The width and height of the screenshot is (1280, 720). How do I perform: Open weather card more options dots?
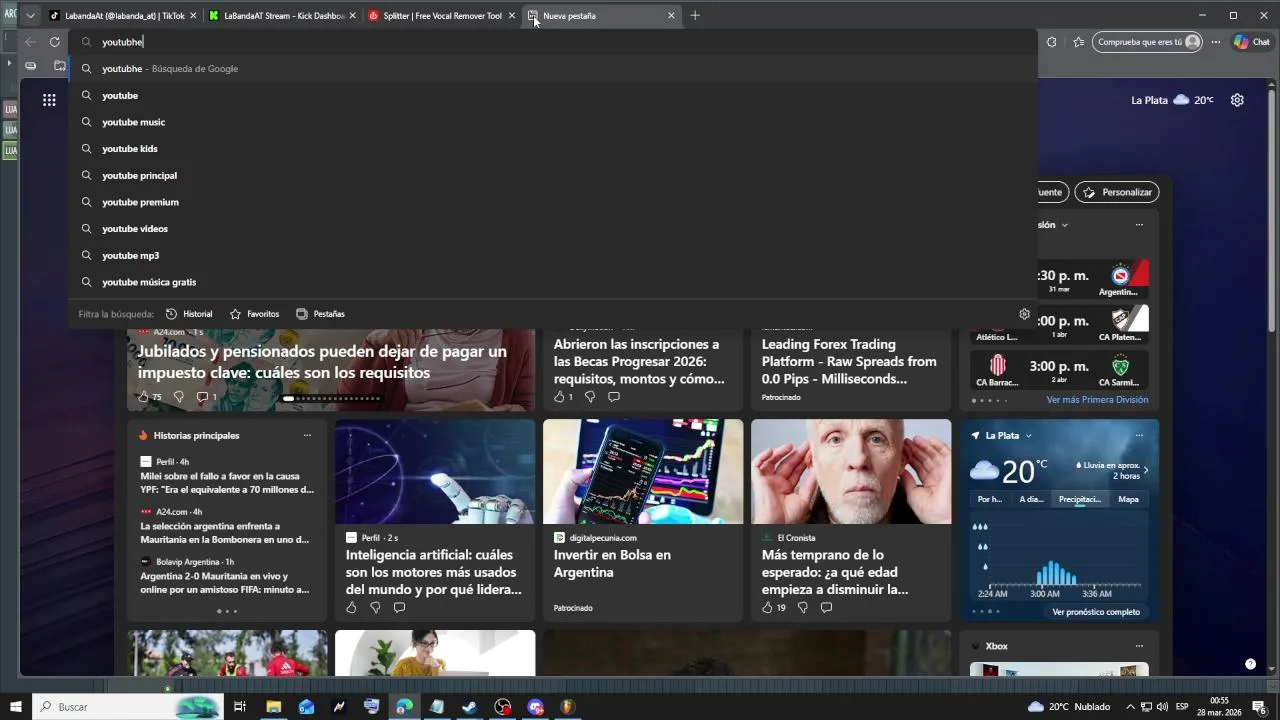(x=1139, y=436)
